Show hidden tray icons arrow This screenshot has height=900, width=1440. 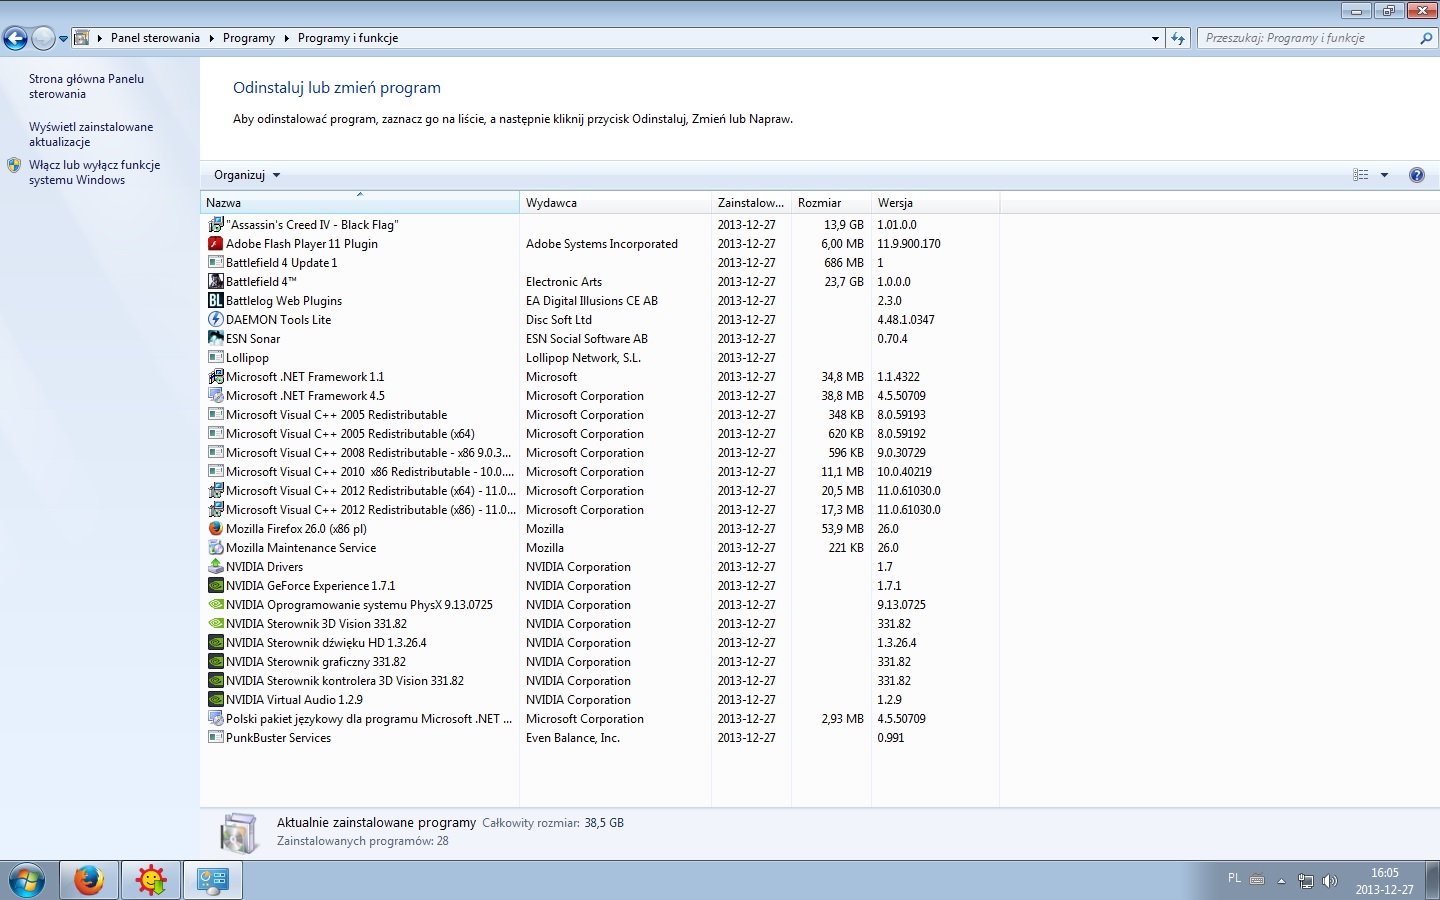pos(1281,881)
